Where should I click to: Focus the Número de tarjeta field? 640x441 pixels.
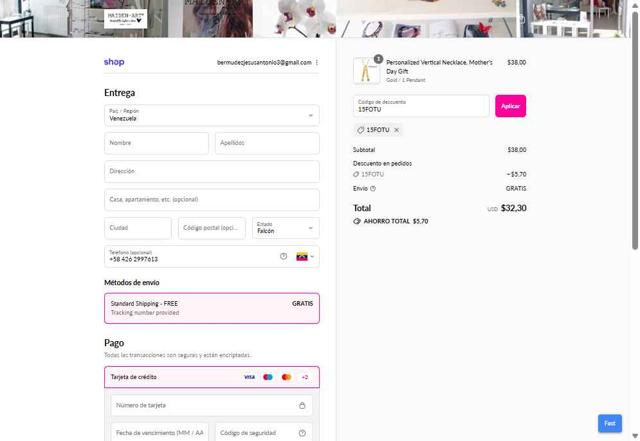click(212, 405)
